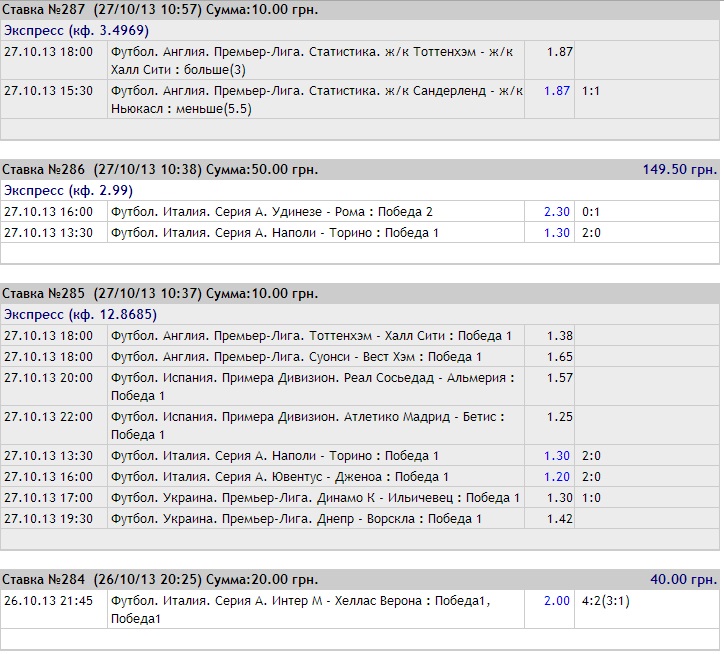Image resolution: width=724 pixels, height=654 pixels.
Task: Select the Динамо К - Ильичевец event
Action: click(x=315, y=498)
